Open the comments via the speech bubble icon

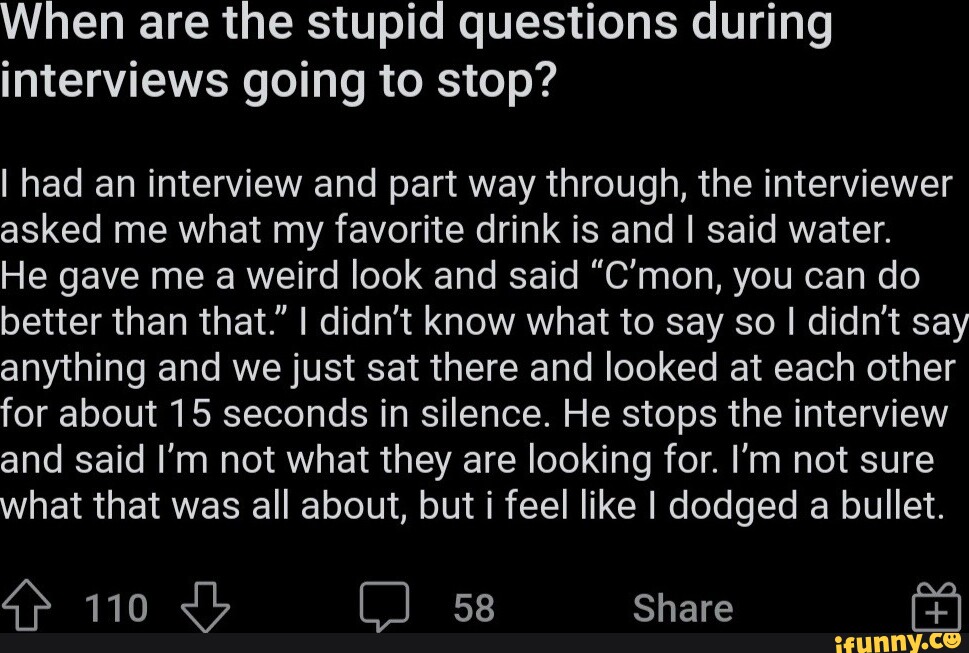pos(385,604)
